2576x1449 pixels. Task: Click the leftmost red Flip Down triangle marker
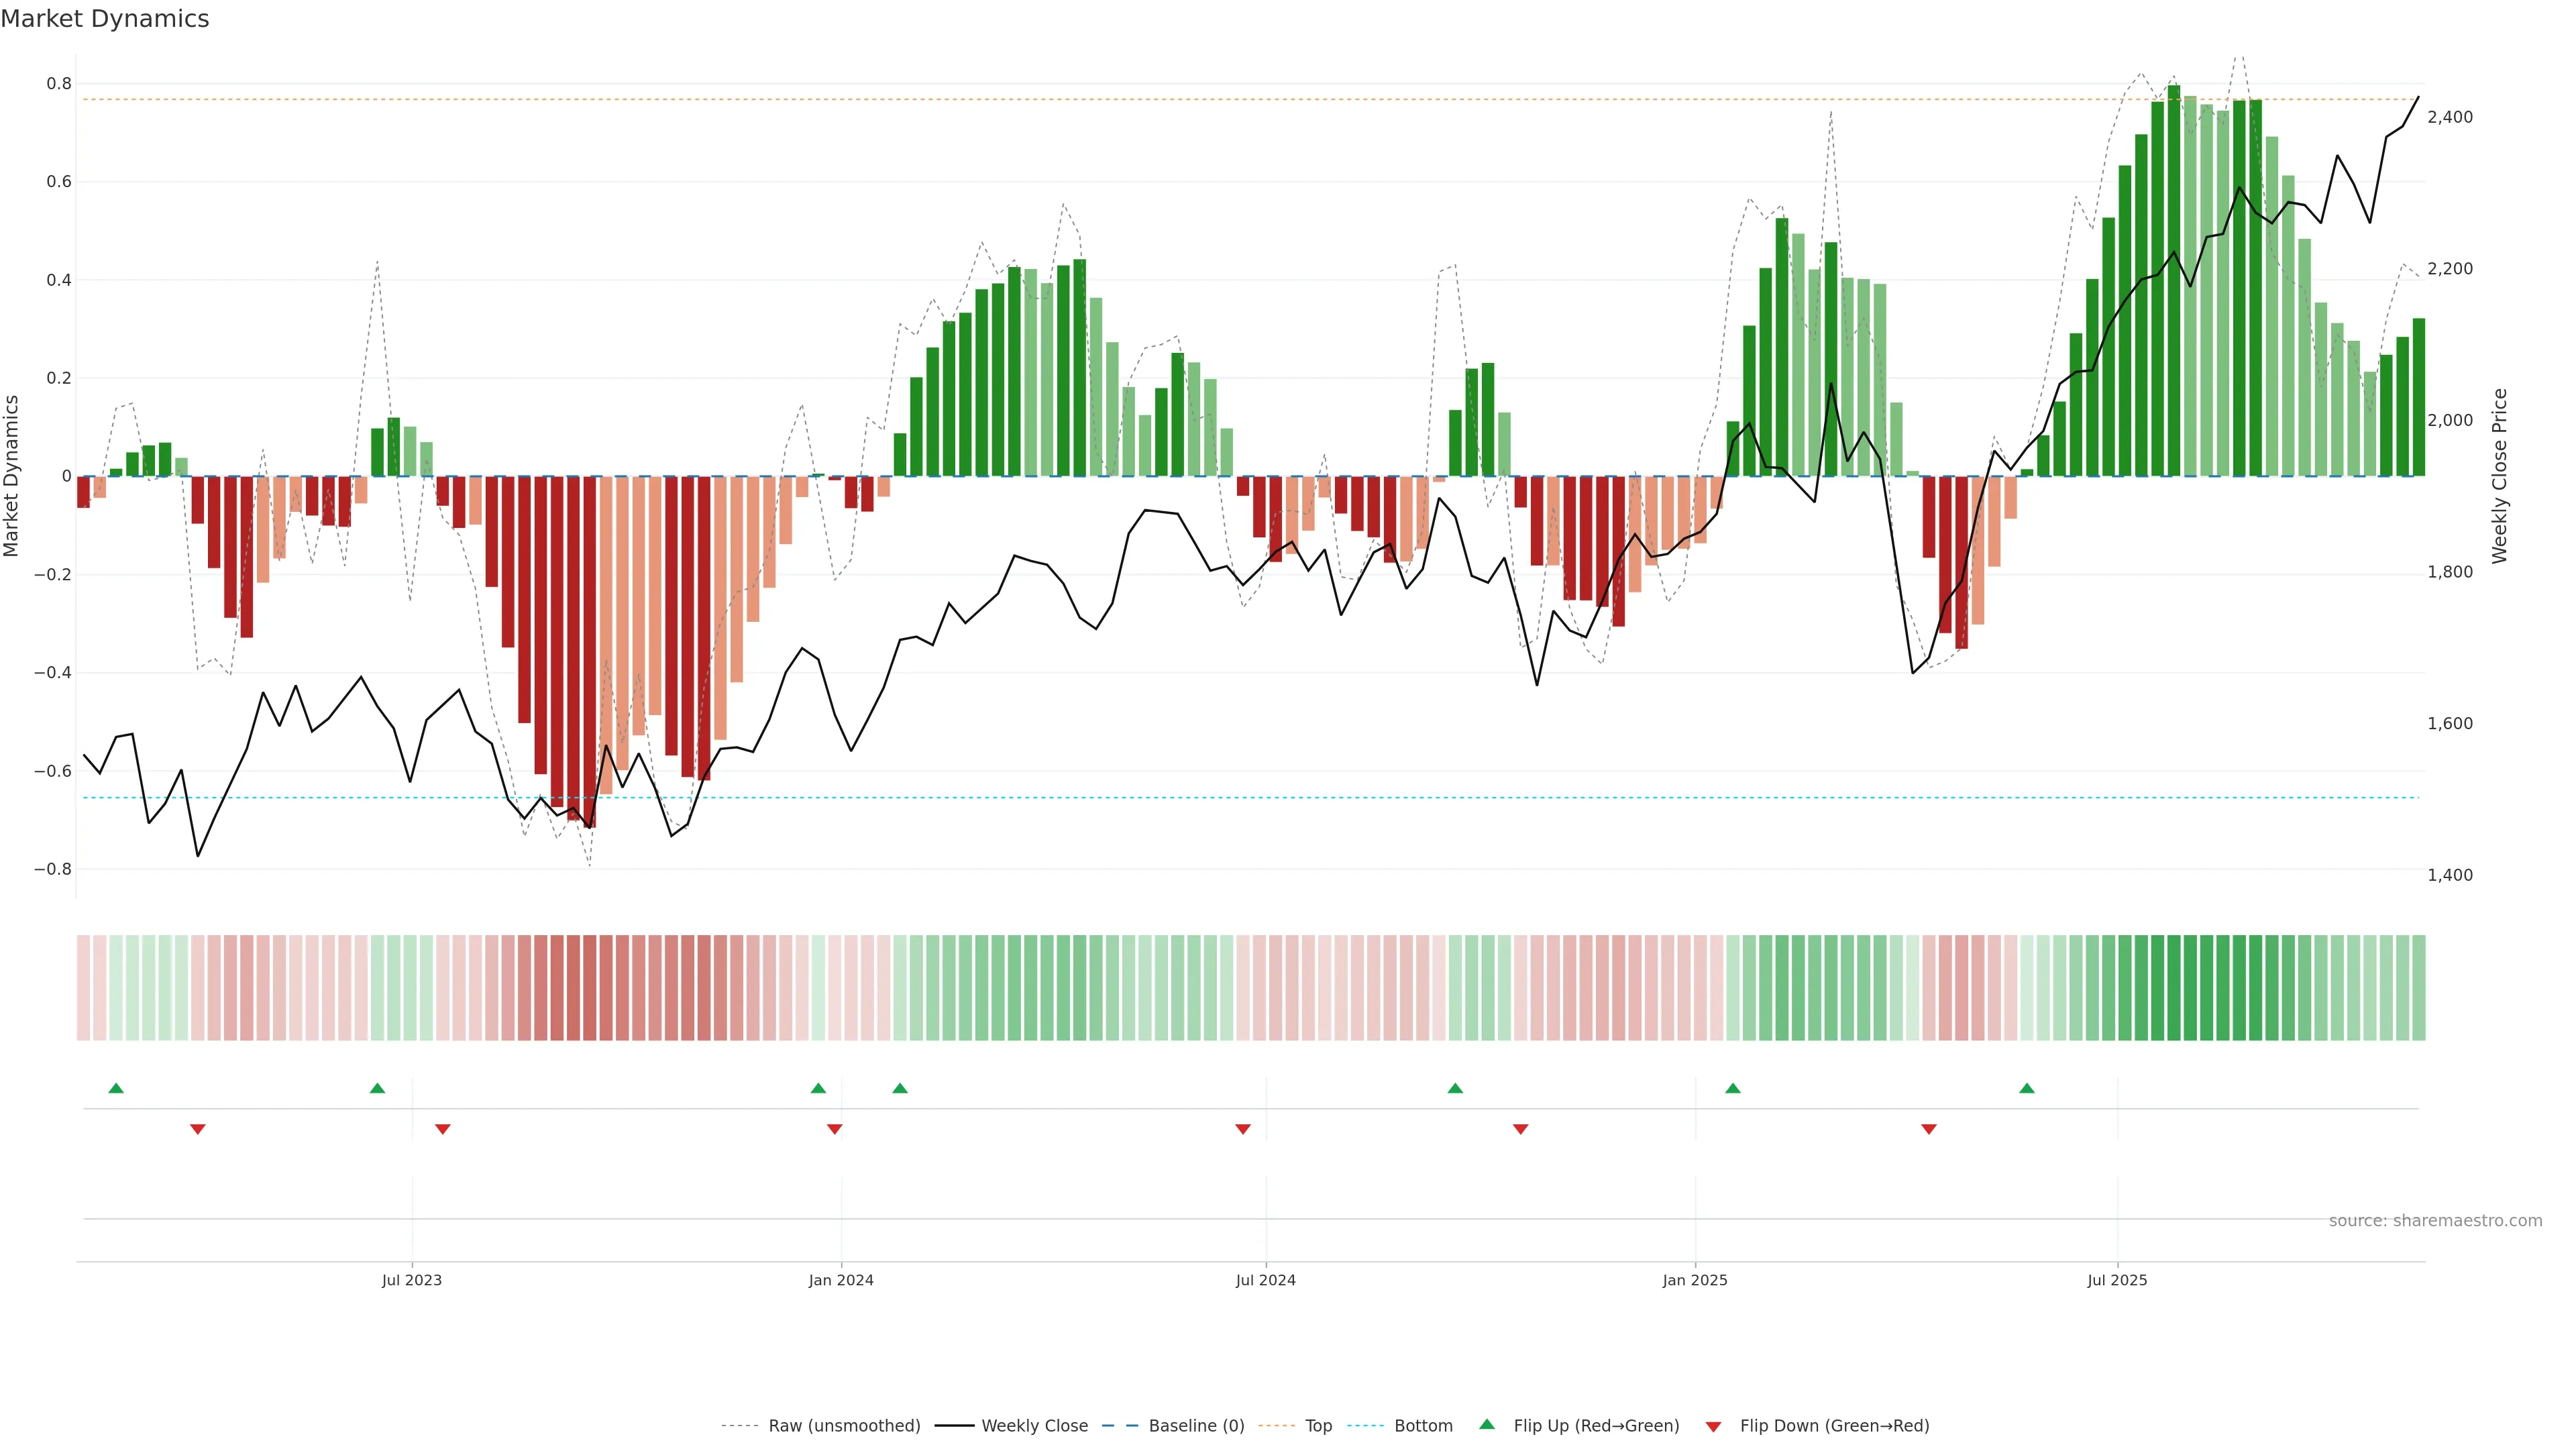tap(198, 1129)
